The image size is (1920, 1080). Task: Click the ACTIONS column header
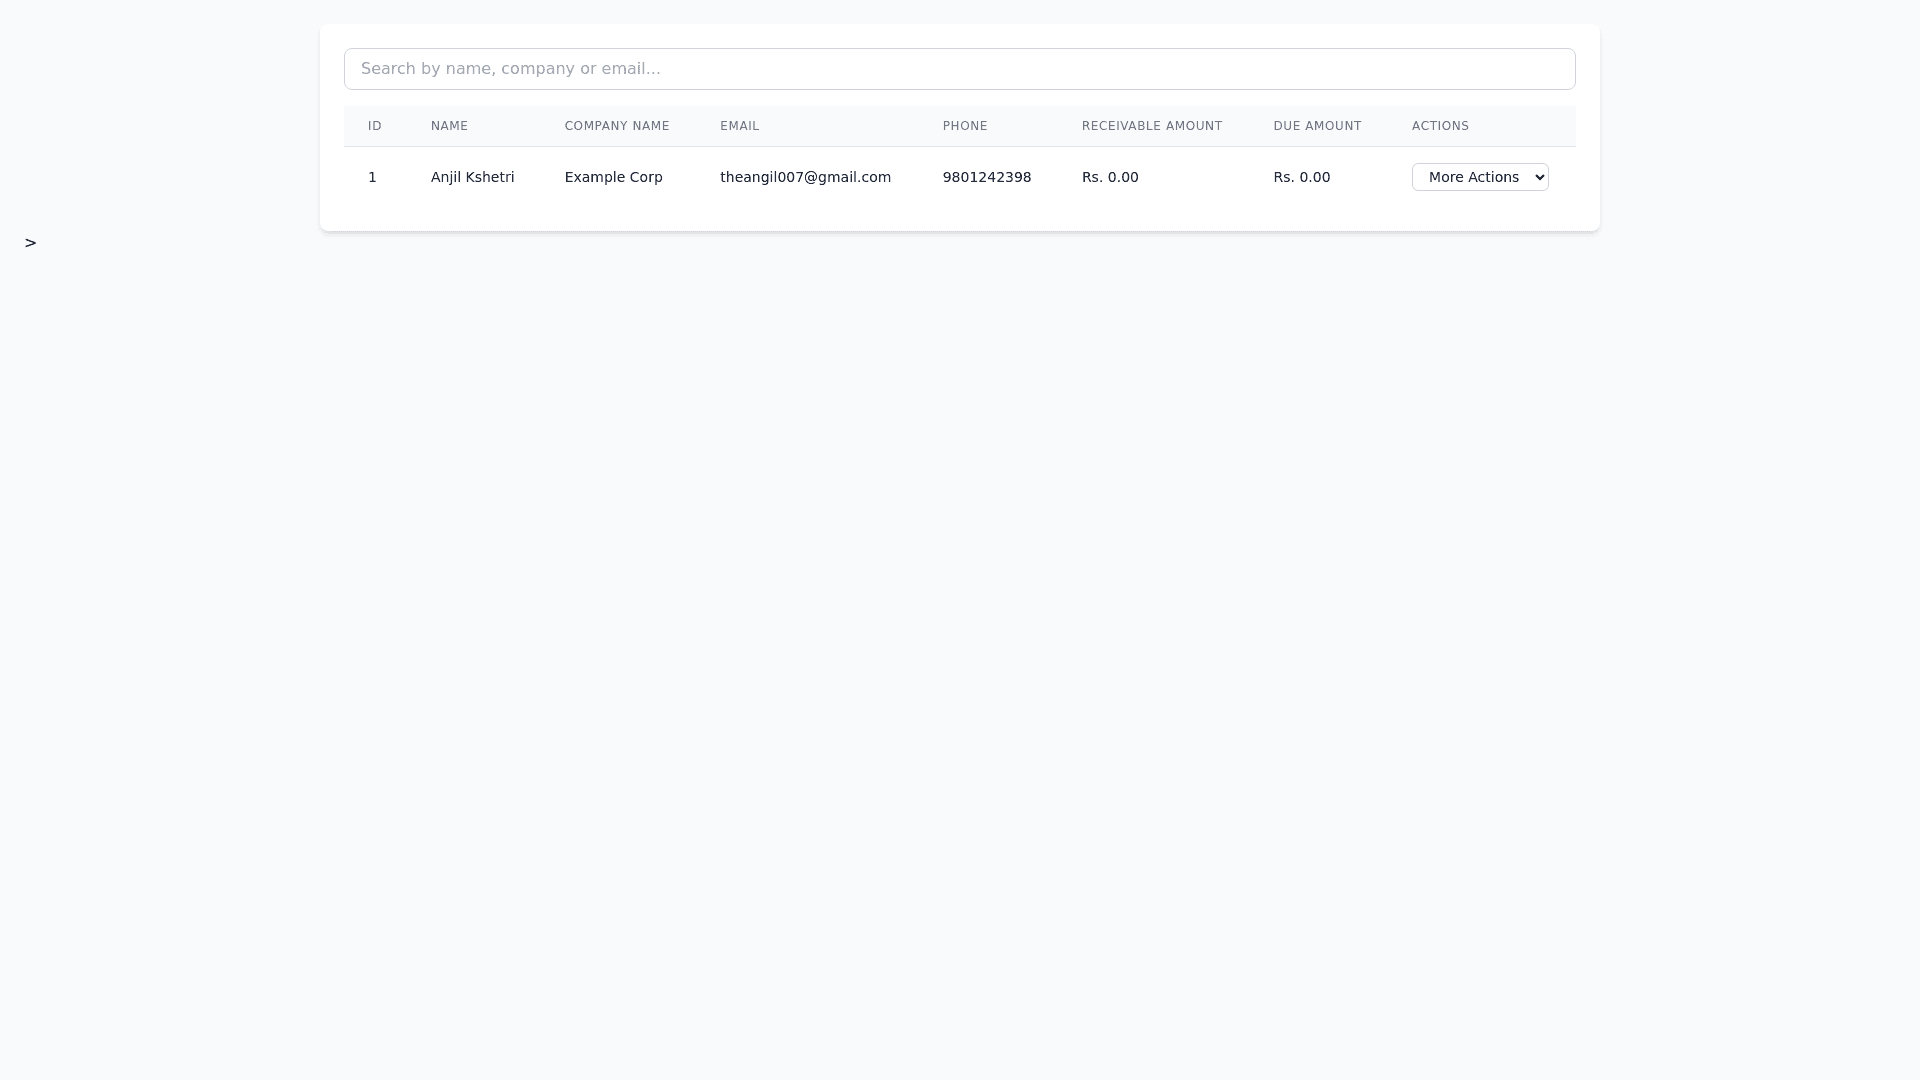(1440, 126)
